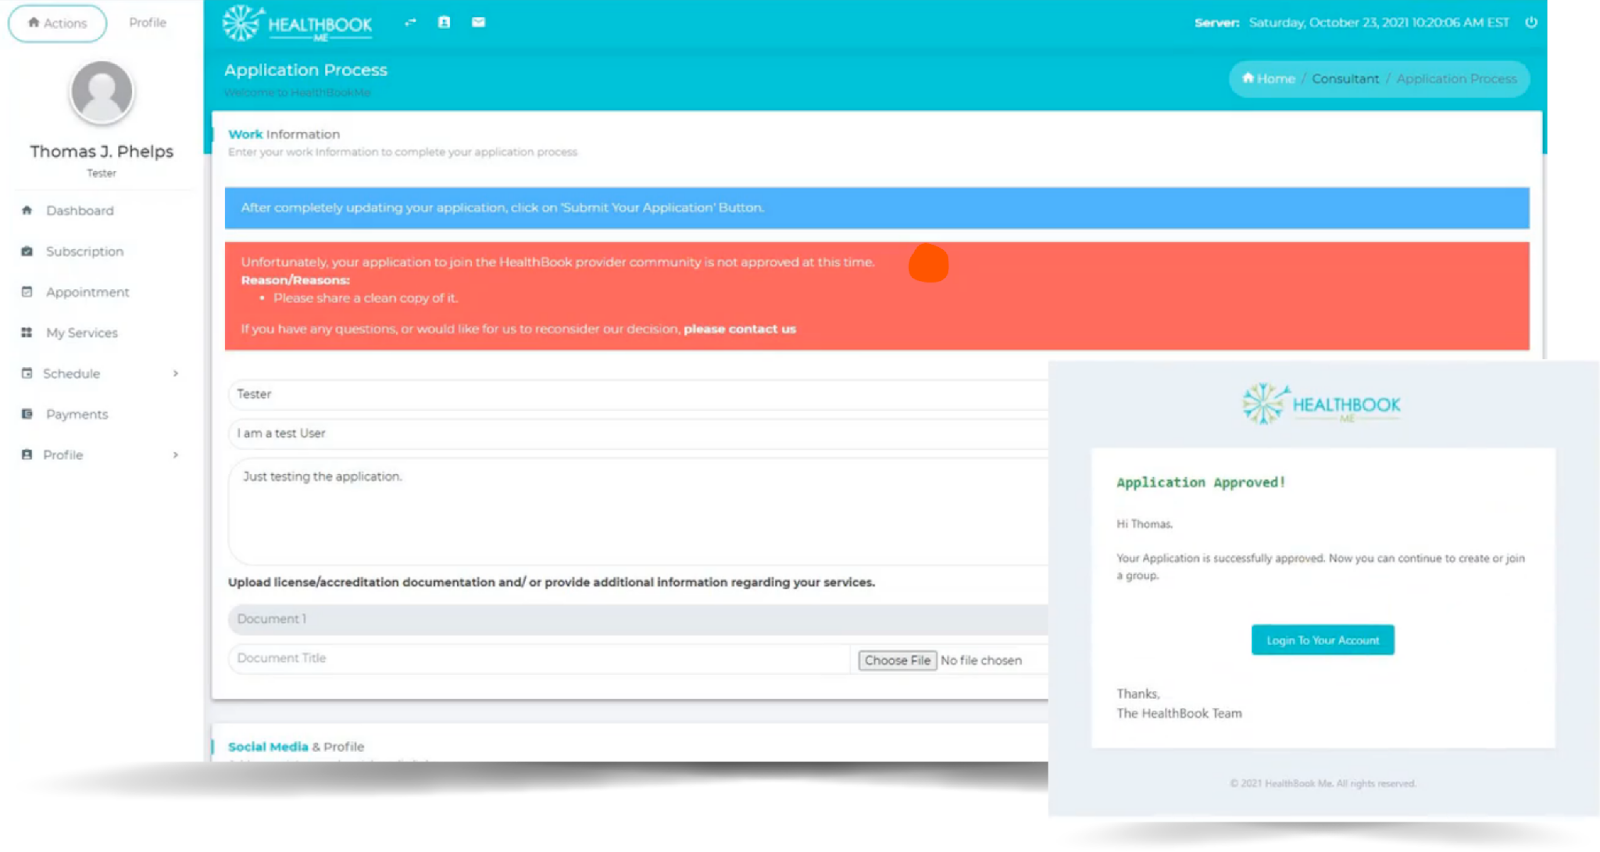Click the home icon in breadcrumb
This screenshot has height=852, width=1600.
tap(1248, 78)
